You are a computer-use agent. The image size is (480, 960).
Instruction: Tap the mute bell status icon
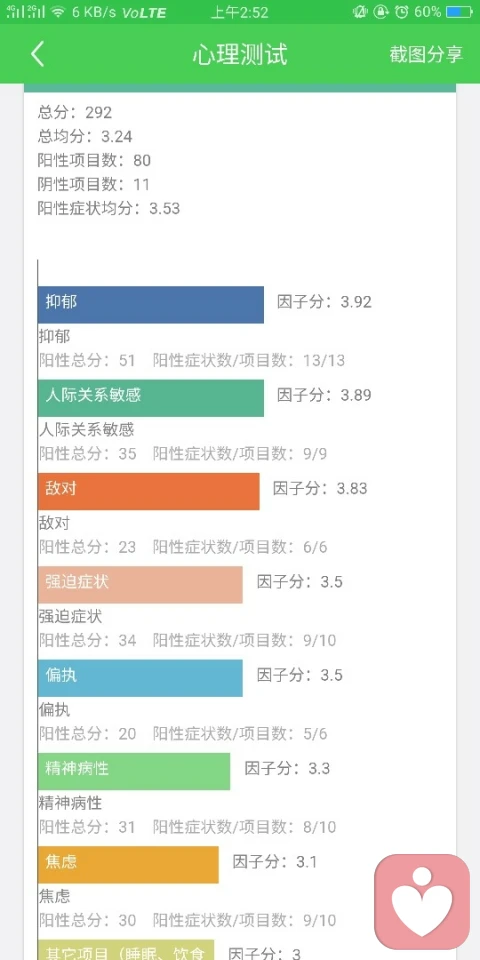point(359,12)
